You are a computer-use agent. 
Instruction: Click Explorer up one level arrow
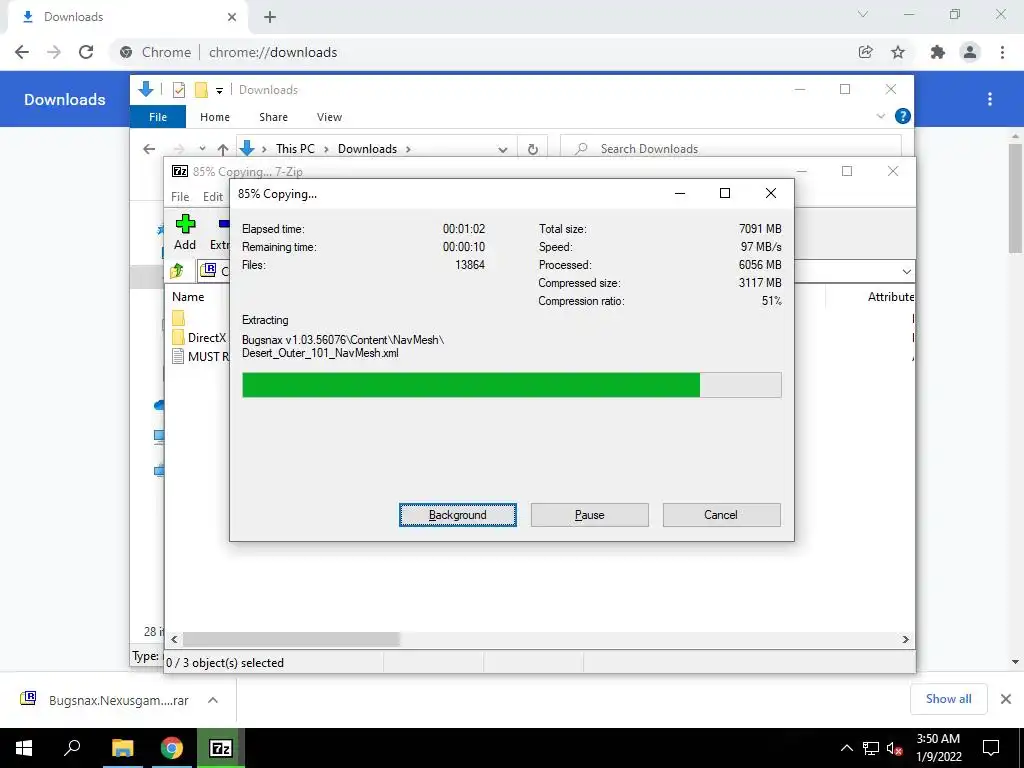tap(223, 150)
